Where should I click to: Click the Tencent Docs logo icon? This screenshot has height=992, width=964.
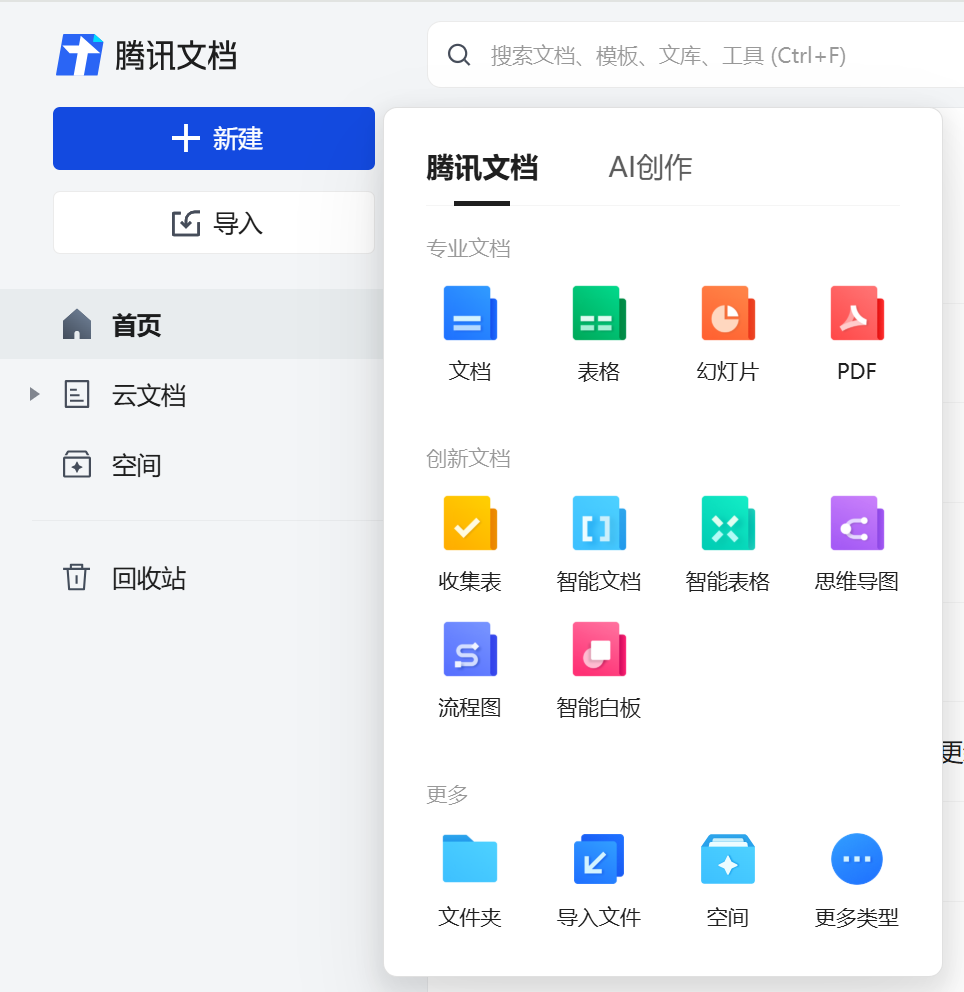[x=79, y=55]
